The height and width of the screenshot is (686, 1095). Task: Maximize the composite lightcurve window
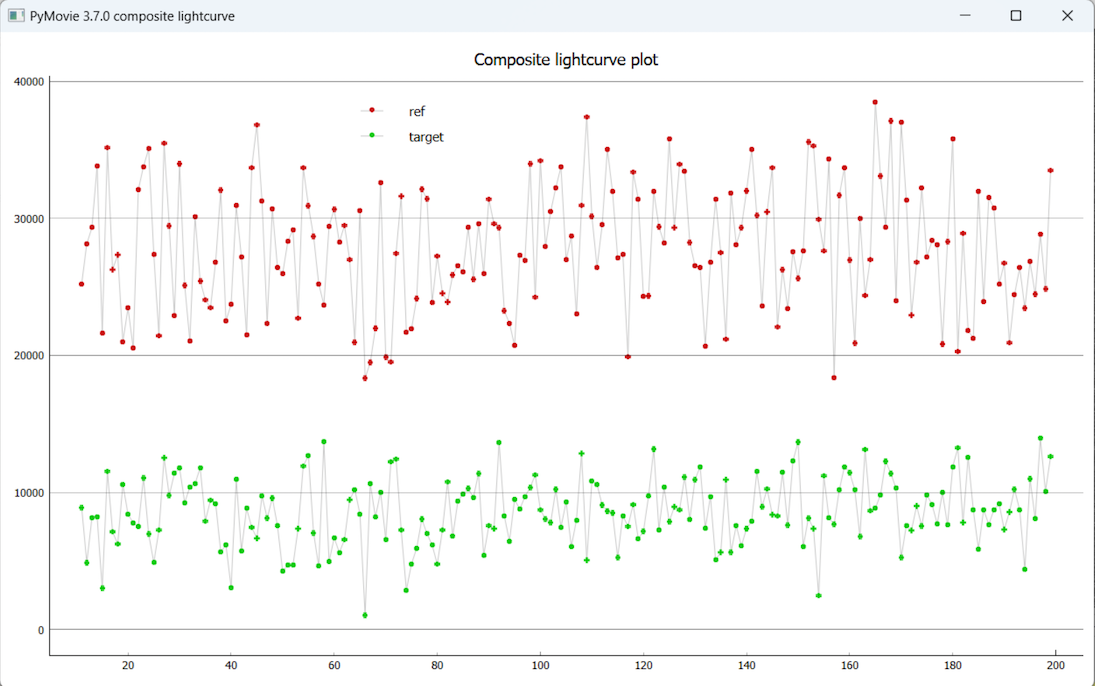coord(1016,16)
